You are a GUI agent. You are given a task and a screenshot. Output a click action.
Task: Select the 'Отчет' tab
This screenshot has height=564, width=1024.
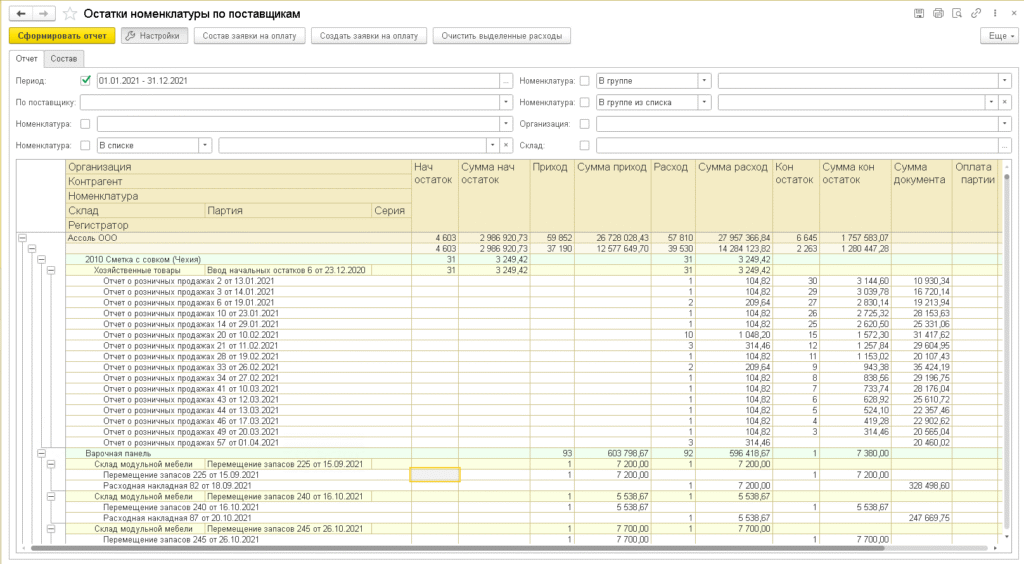[x=27, y=59]
